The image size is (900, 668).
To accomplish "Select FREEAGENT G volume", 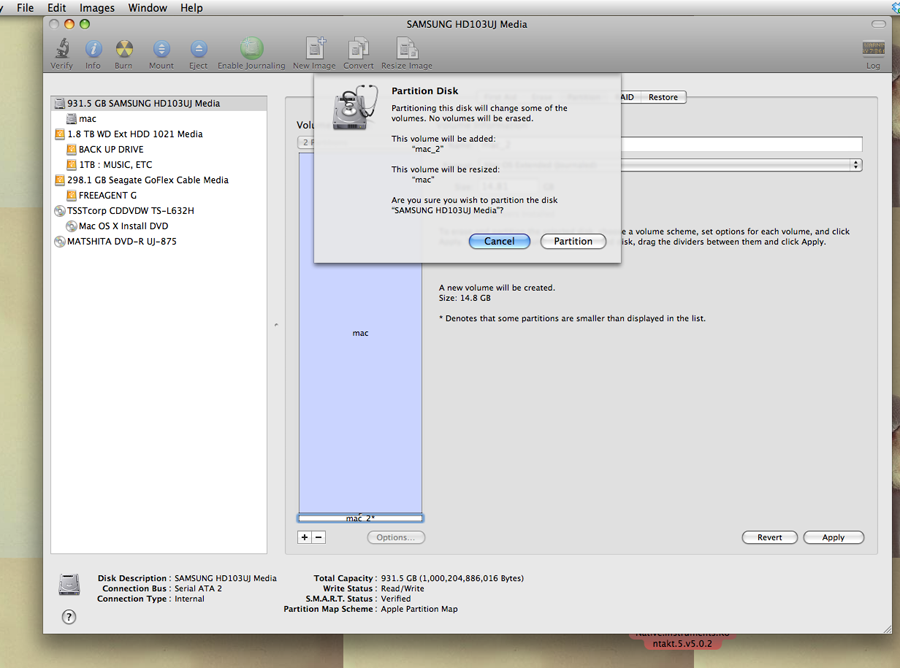I will [159, 195].
